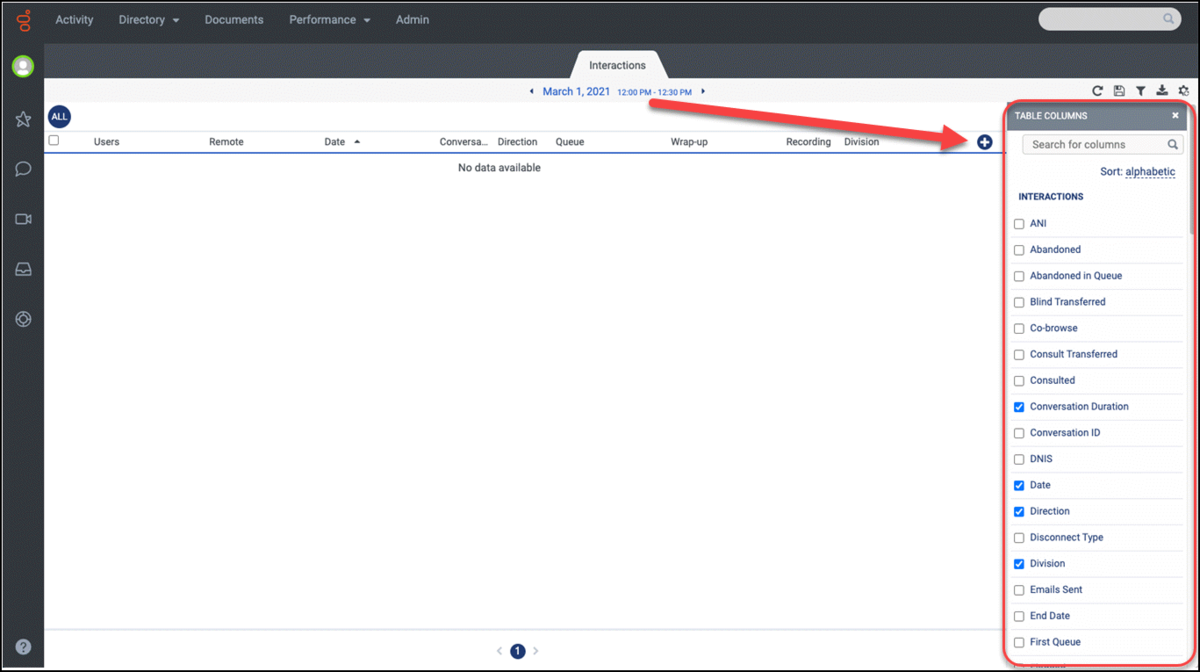1200x672 pixels.
Task: Open the chat bubble sidebar icon
Action: (23, 169)
